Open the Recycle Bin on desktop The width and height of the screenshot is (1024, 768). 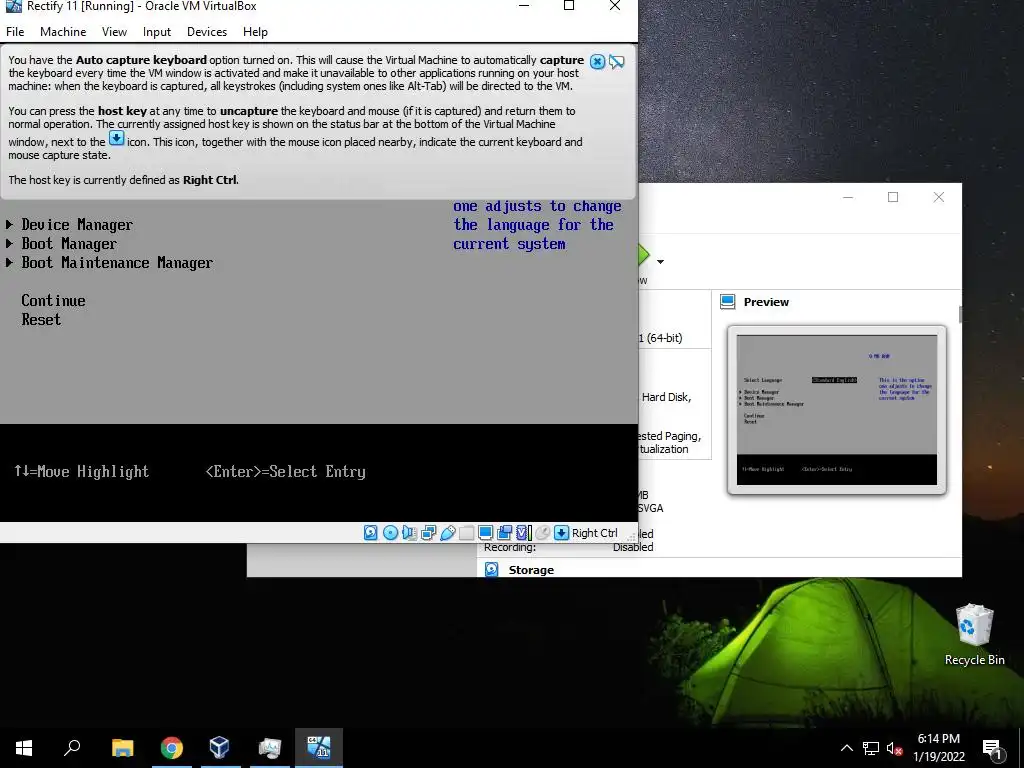click(974, 634)
